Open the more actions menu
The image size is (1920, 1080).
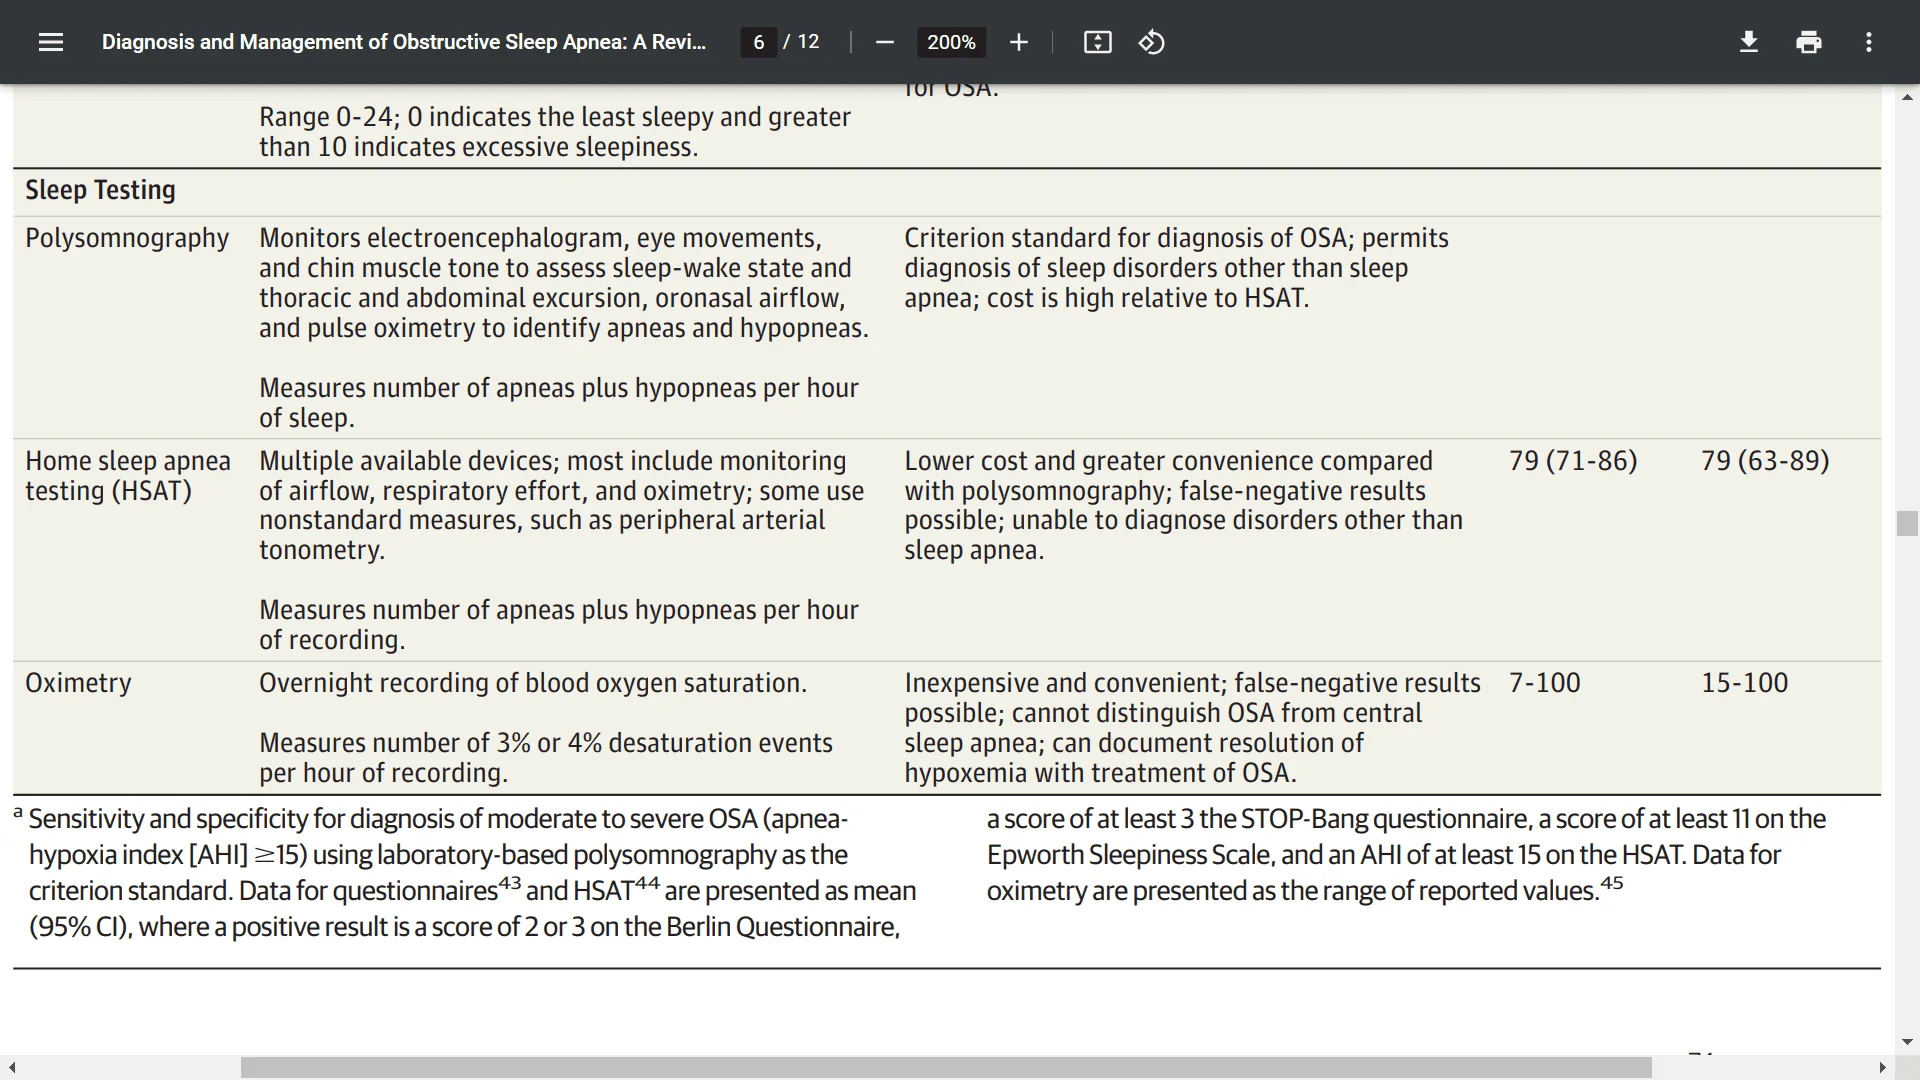point(1868,42)
